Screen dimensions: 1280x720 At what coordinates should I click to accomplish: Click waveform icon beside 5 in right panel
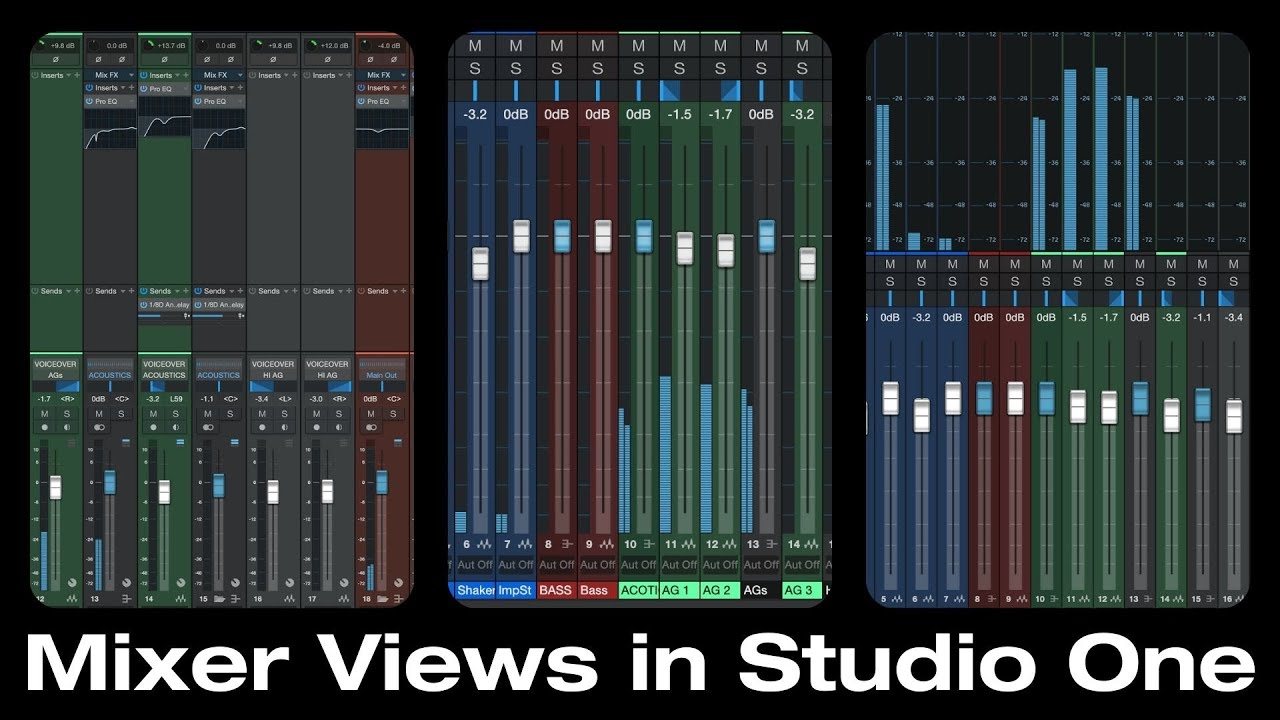coord(897,598)
